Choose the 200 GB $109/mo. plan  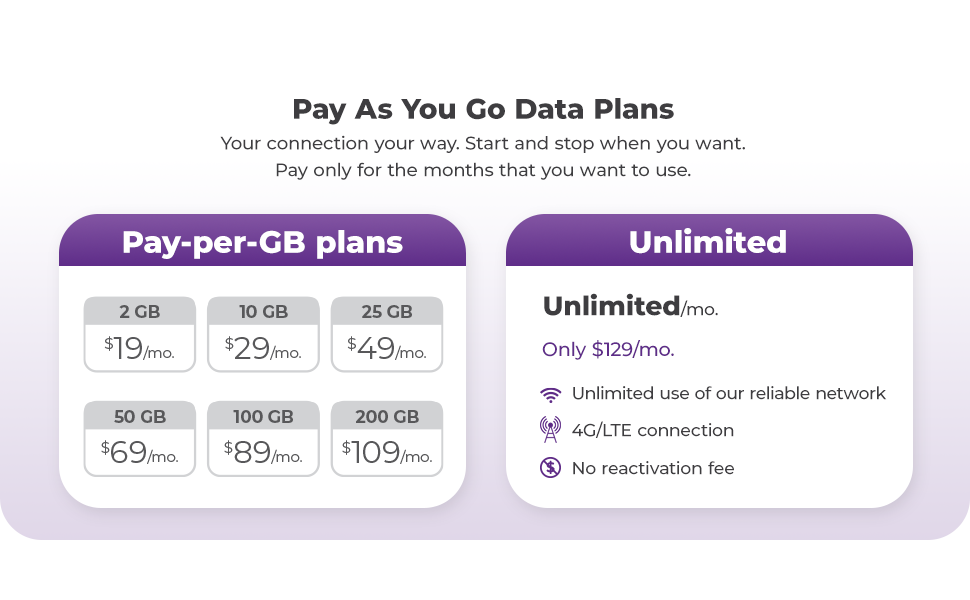(x=387, y=439)
